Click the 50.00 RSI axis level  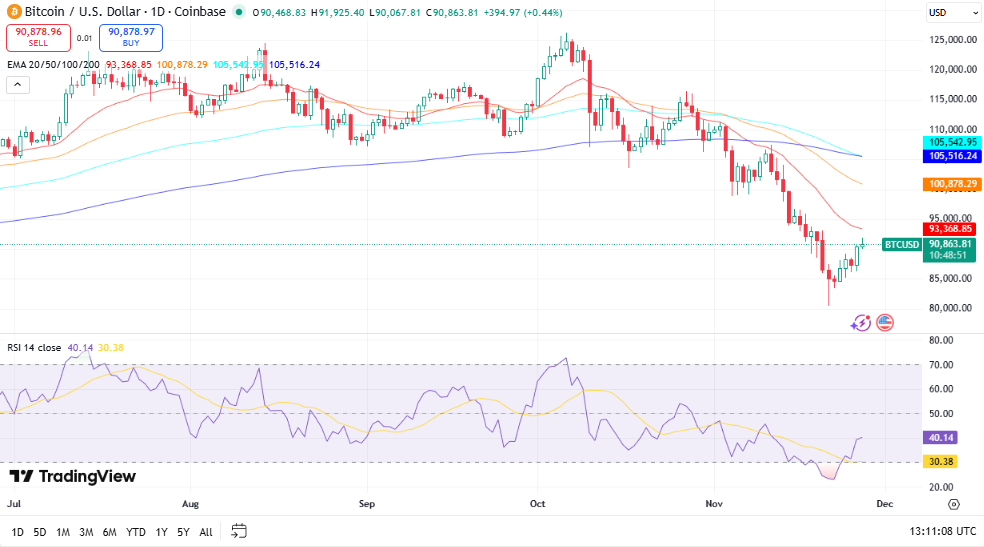click(x=941, y=414)
